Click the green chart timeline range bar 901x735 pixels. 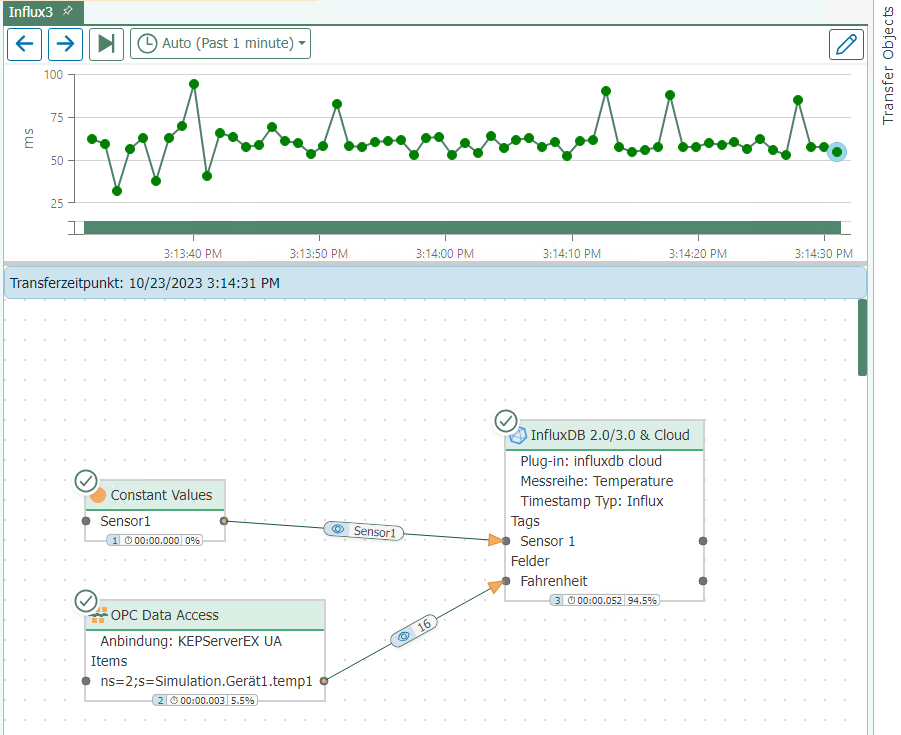tap(460, 228)
